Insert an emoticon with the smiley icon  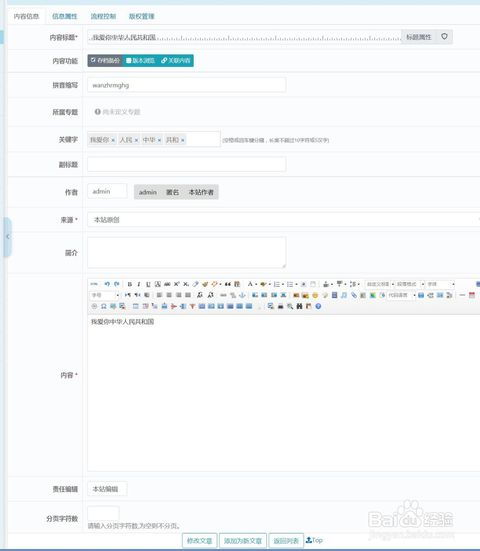click(x=315, y=295)
